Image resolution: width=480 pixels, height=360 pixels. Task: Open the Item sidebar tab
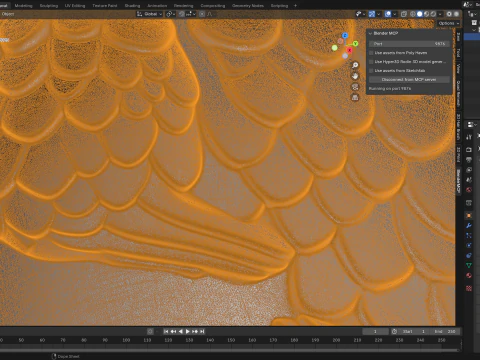459,37
